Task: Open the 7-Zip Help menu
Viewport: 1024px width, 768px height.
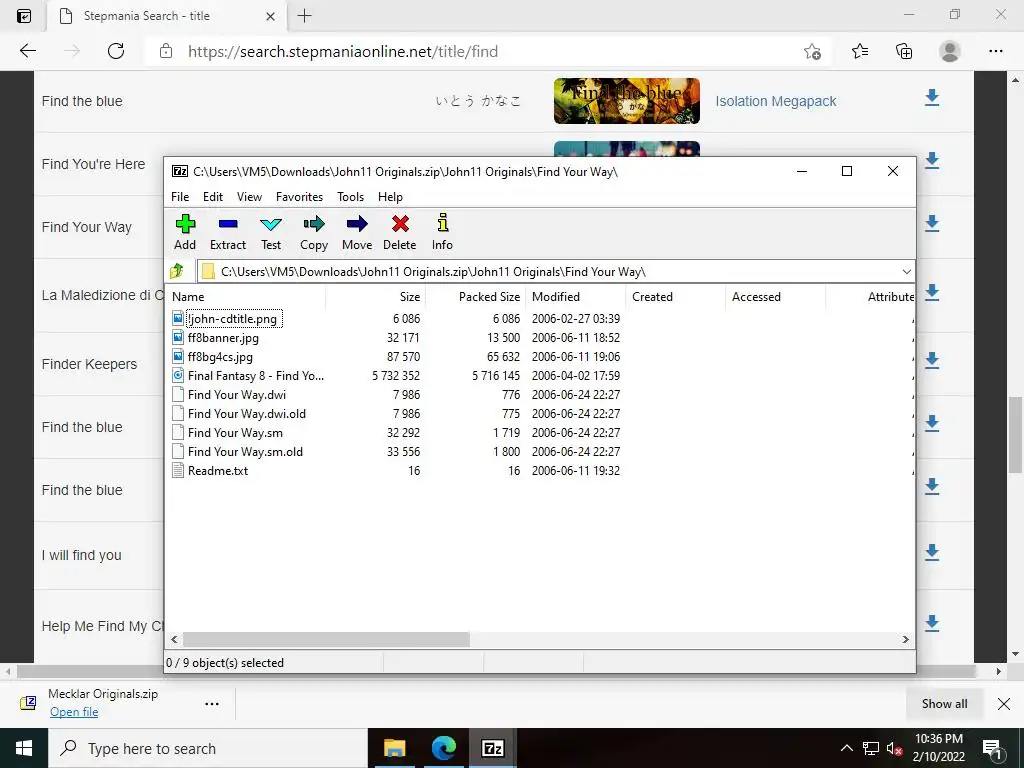Action: coord(390,197)
